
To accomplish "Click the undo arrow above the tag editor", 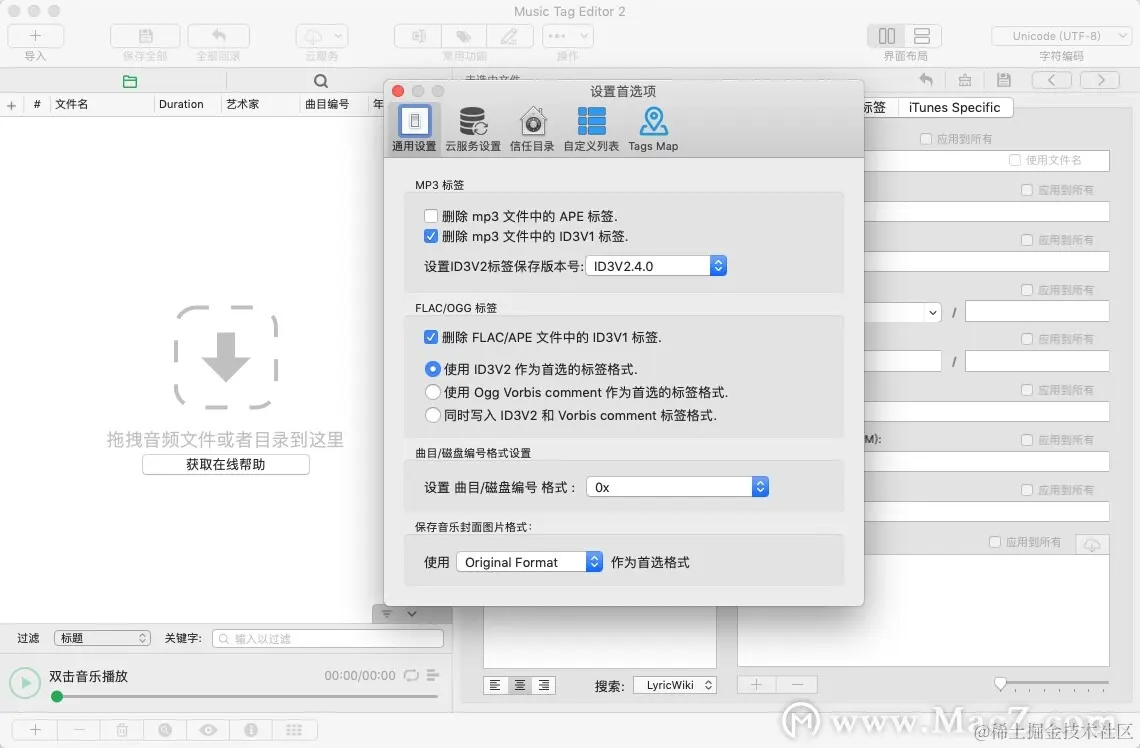I will click(x=926, y=80).
